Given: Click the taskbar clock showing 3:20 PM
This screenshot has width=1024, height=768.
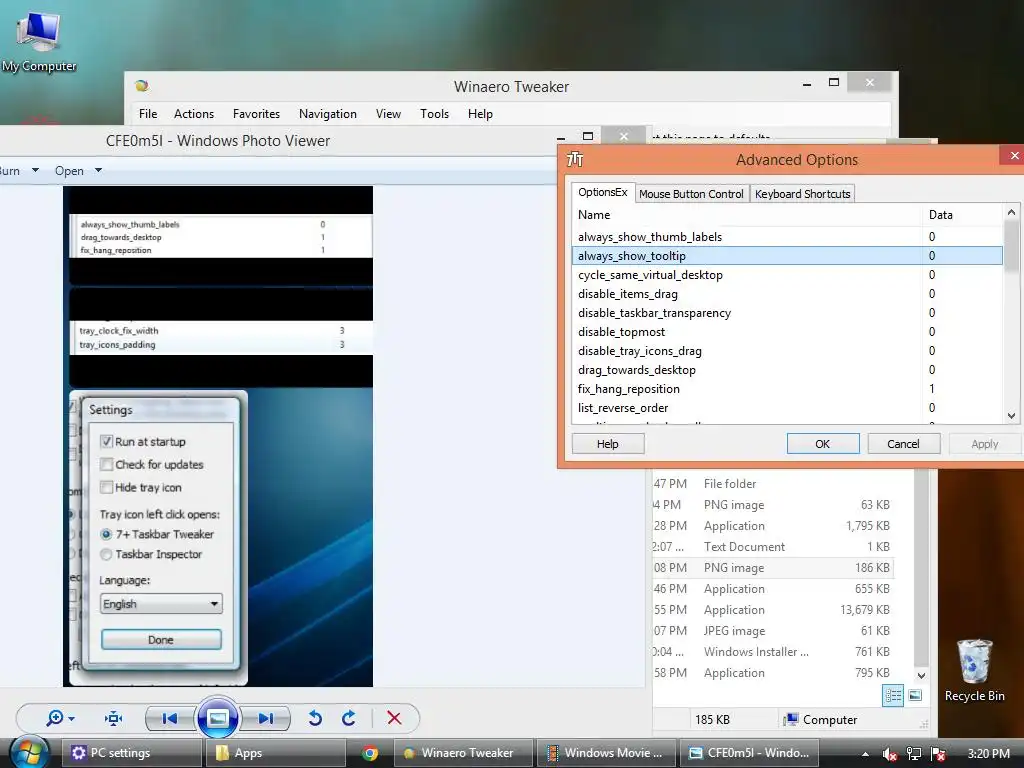Looking at the screenshot, I should coord(988,754).
